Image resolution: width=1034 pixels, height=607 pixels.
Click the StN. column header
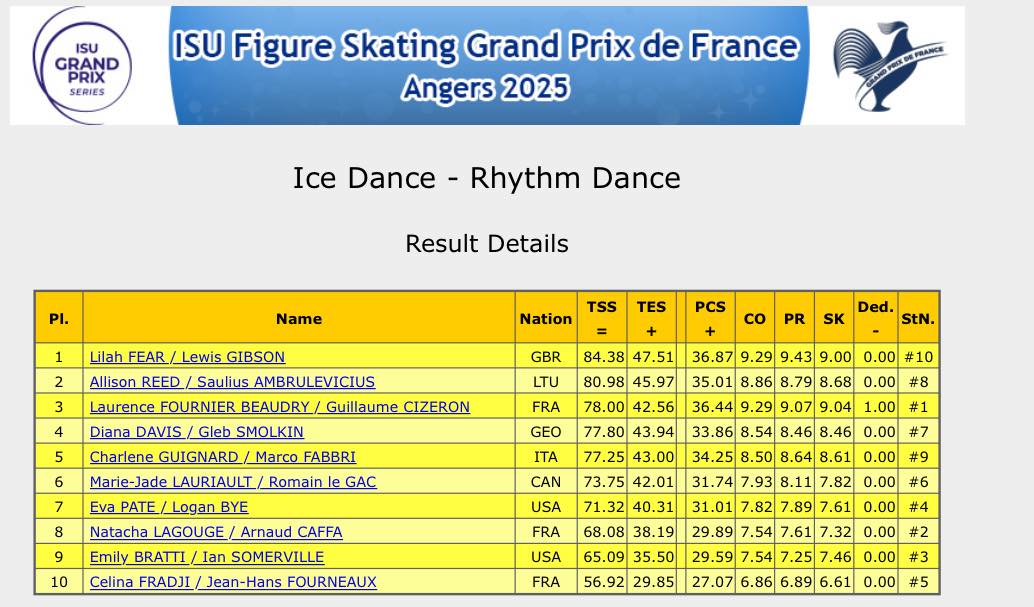[917, 319]
